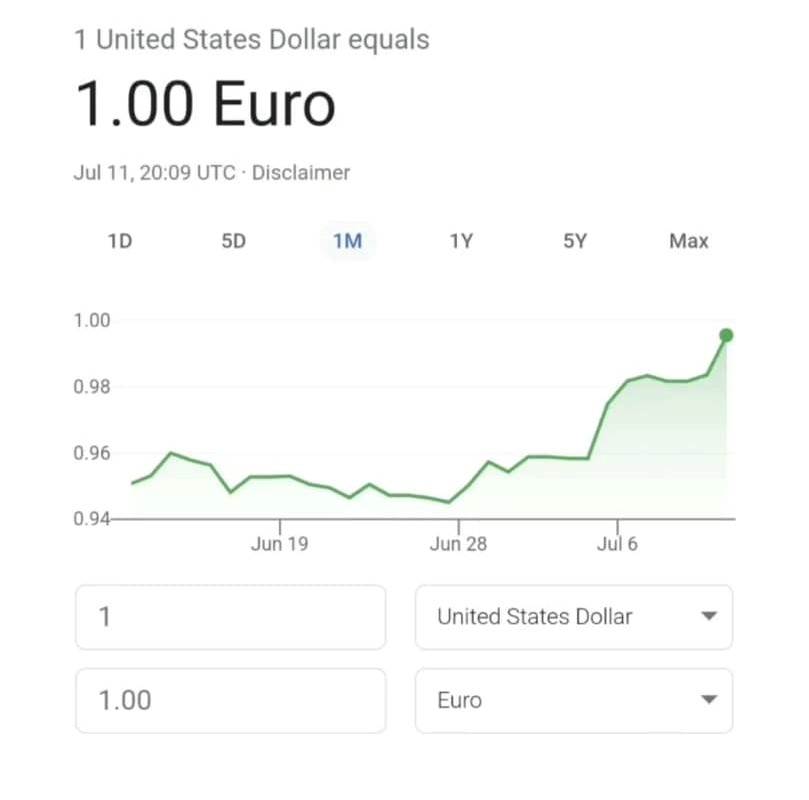Click the converted amount field showing 1.00
This screenshot has height=800, width=809.
pyautogui.click(x=230, y=700)
